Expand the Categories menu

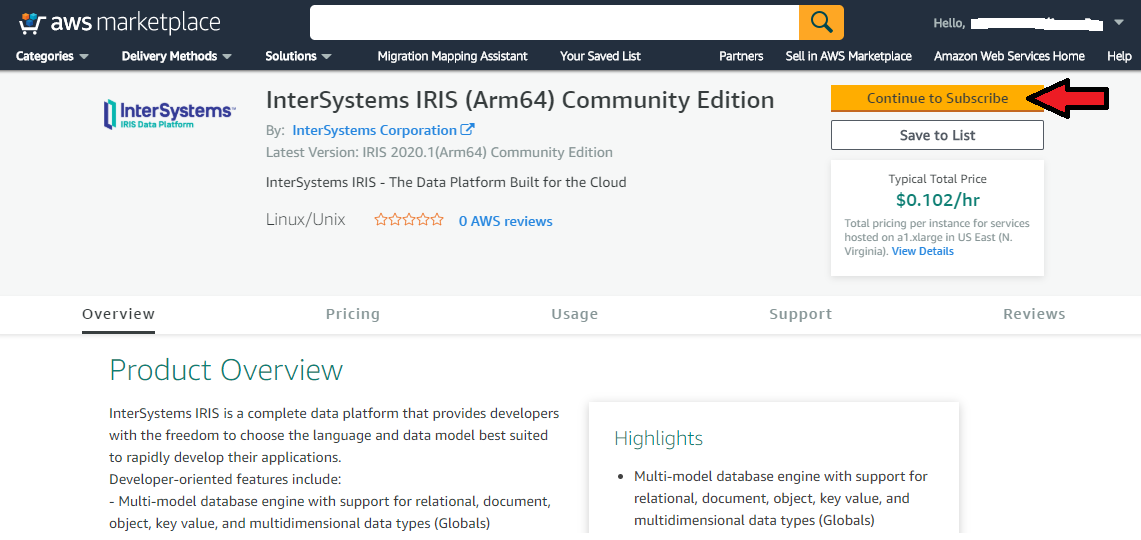(x=52, y=56)
